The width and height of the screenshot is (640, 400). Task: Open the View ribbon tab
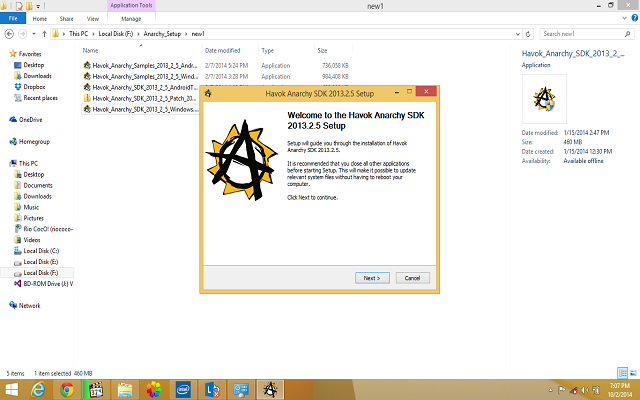tap(93, 19)
